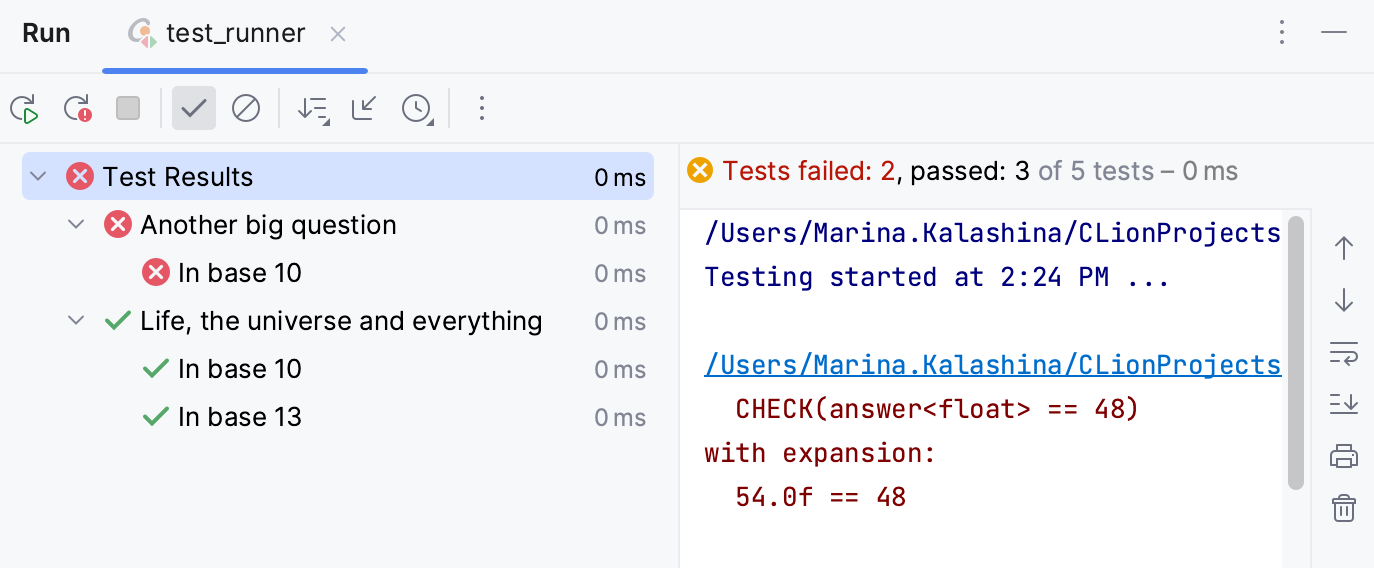This screenshot has width=1374, height=568.
Task: Click the Print console output icon
Action: point(1344,456)
